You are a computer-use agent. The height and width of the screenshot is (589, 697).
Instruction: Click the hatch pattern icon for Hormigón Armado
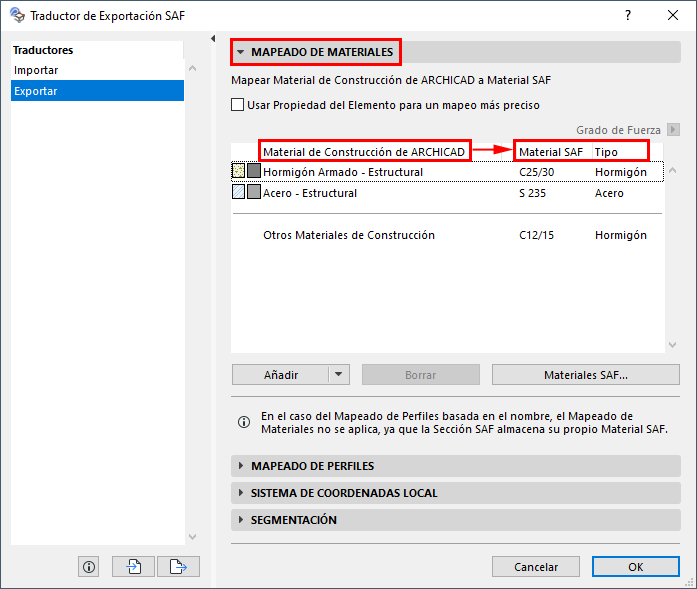239,171
